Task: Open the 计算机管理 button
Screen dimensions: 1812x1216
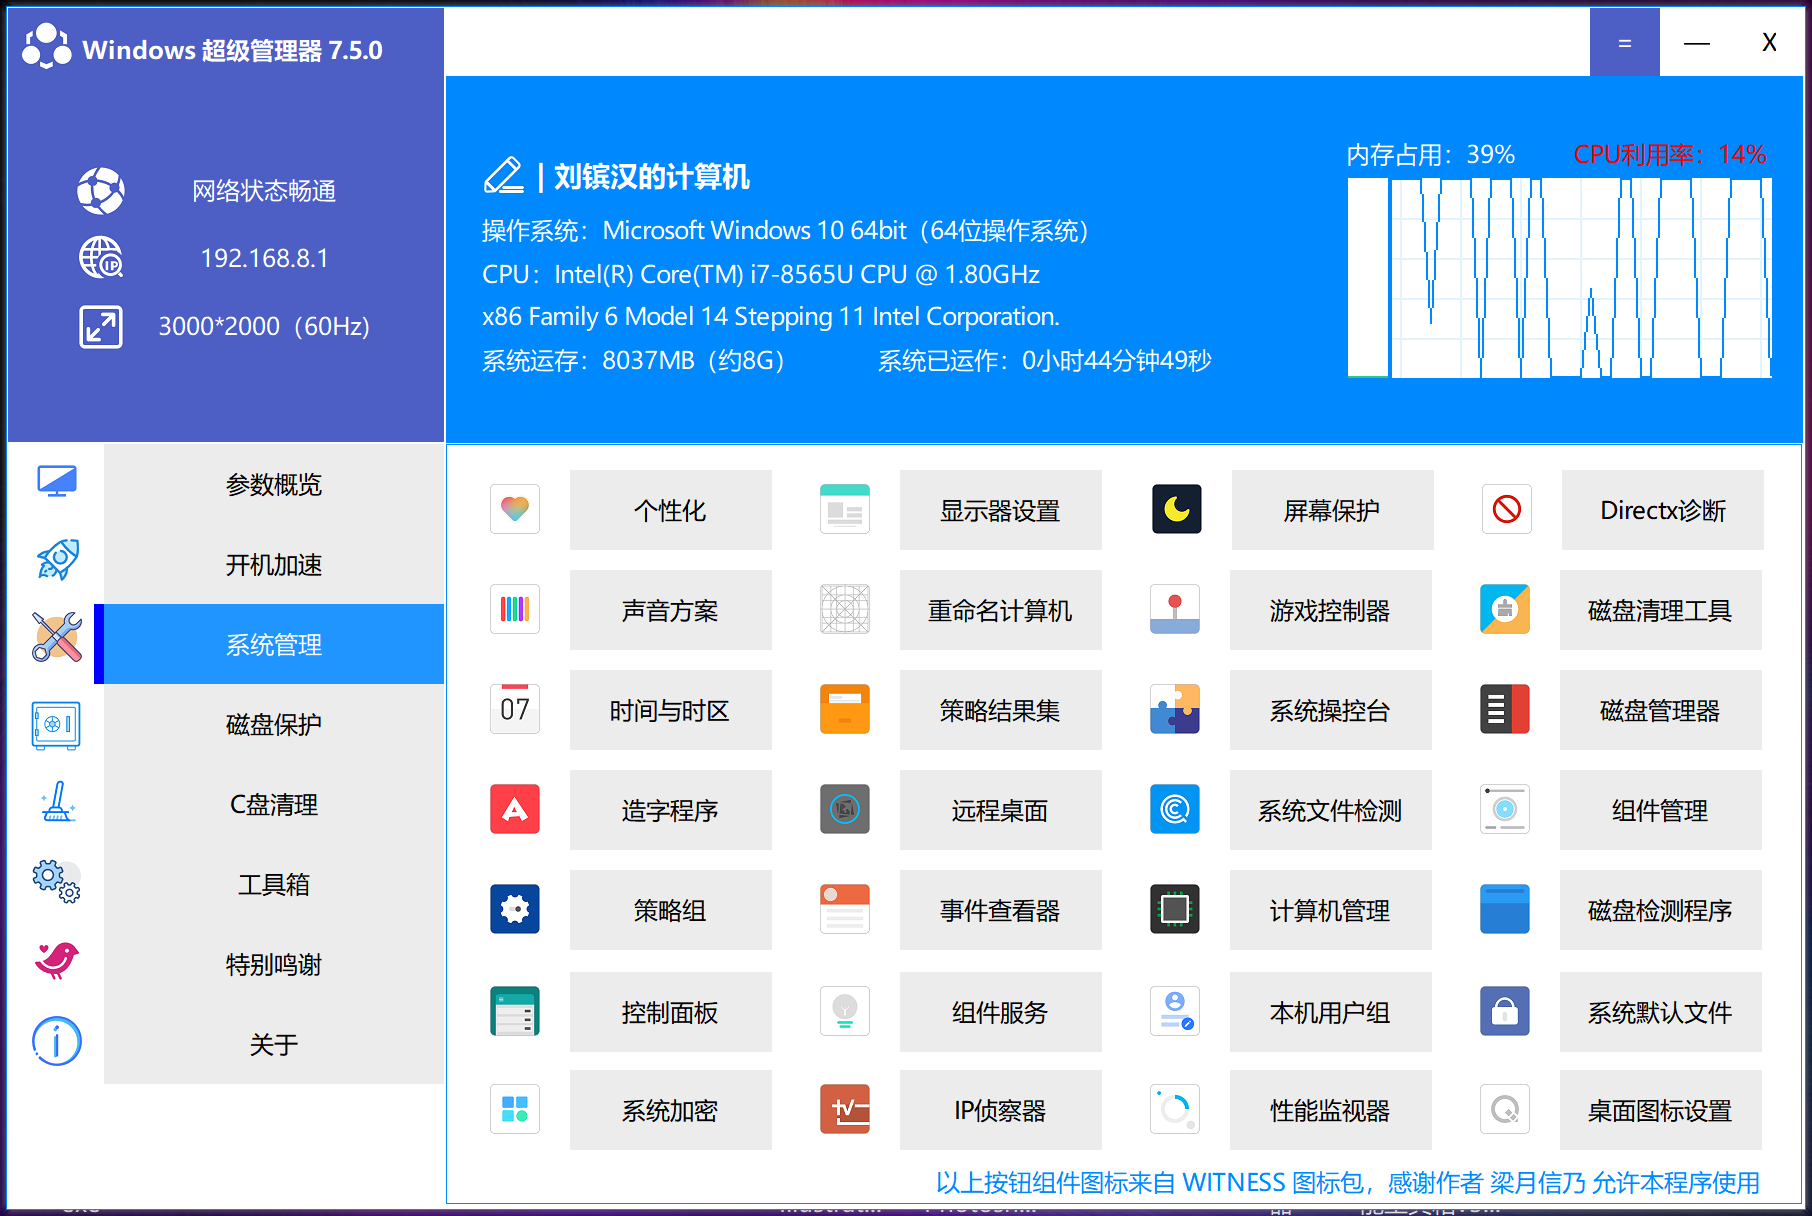Action: [x=1331, y=910]
